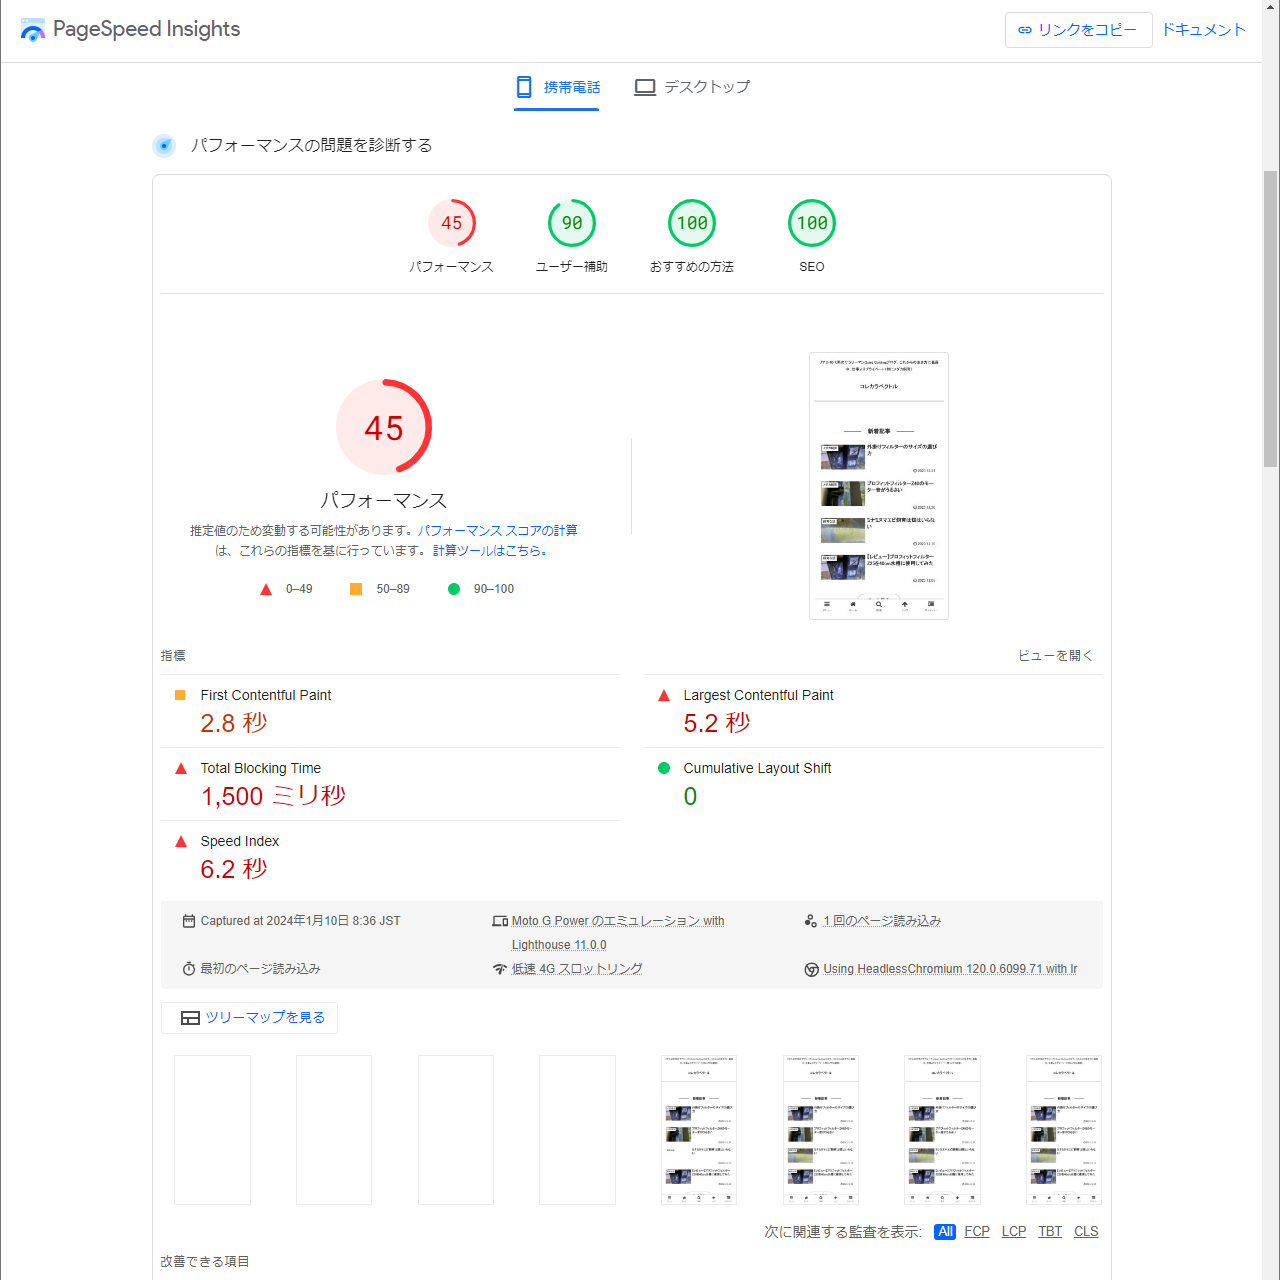
Task: Filter audits by LCP
Action: pyautogui.click(x=1014, y=1232)
